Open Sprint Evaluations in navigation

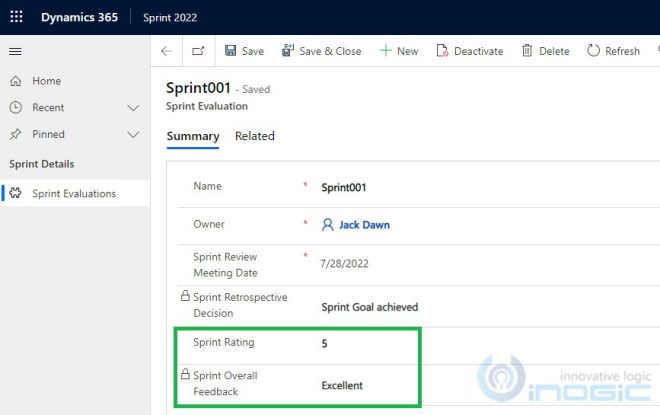[74, 193]
